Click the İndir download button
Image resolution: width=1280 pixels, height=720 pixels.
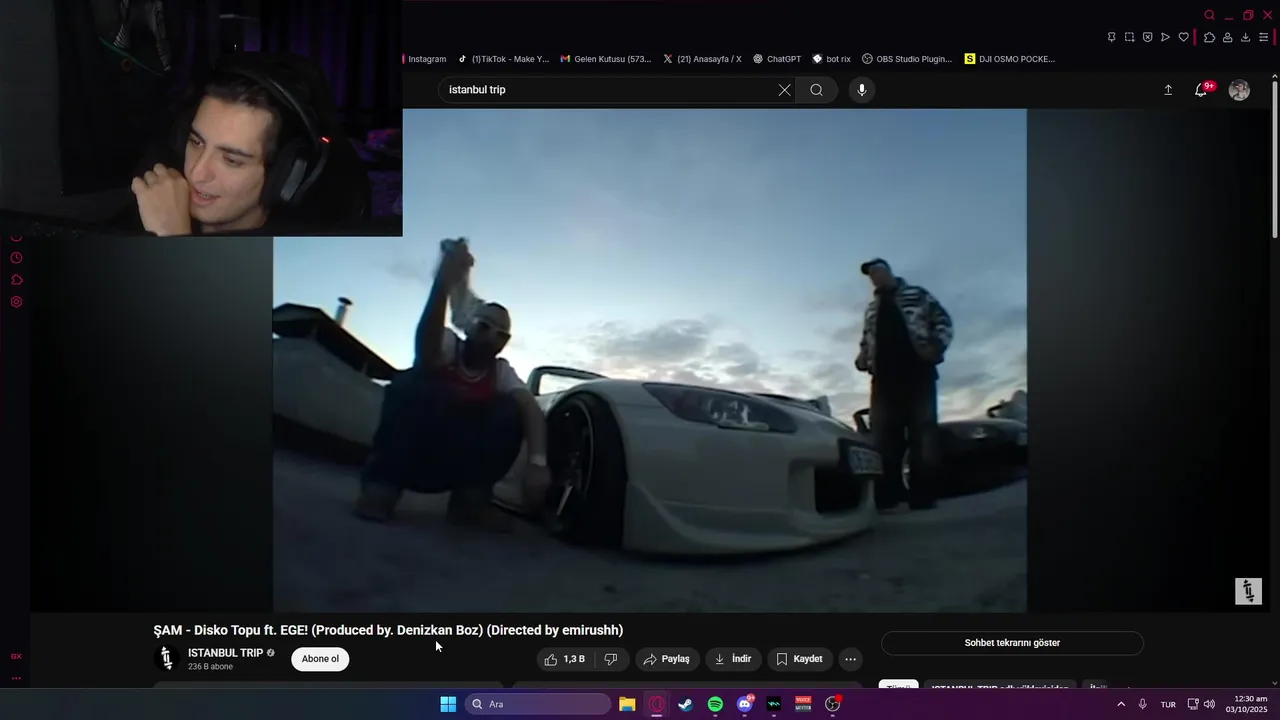point(733,659)
